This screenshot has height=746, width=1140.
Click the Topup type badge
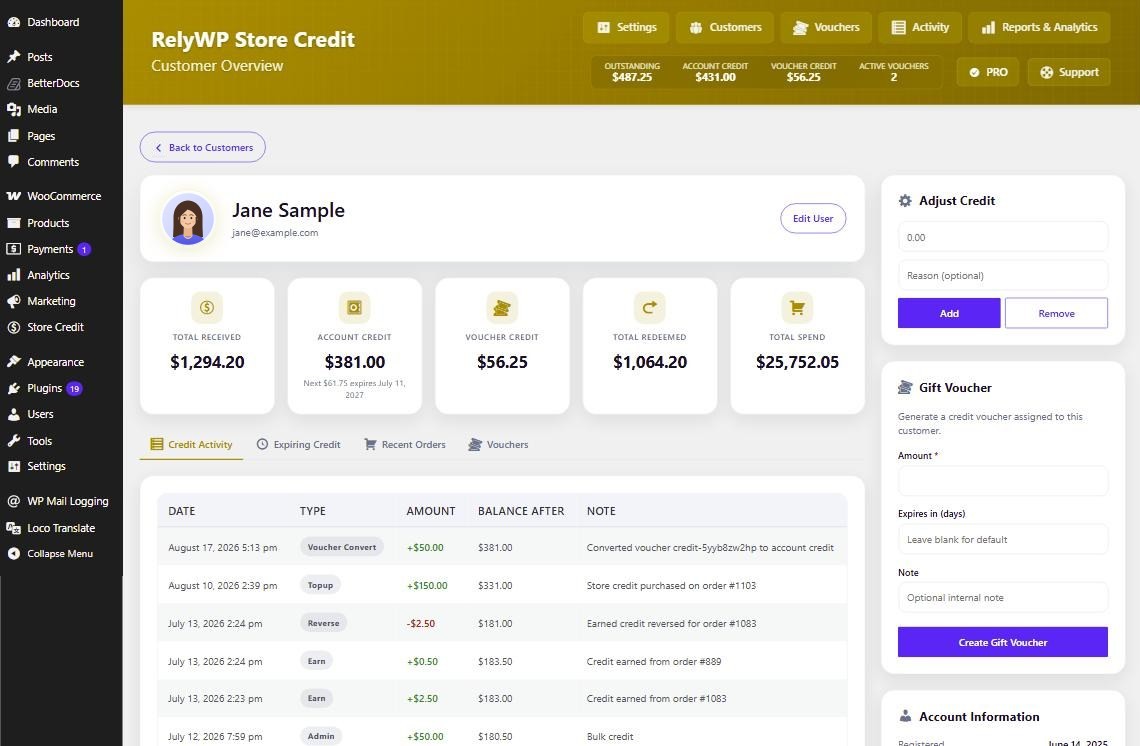[x=320, y=585]
